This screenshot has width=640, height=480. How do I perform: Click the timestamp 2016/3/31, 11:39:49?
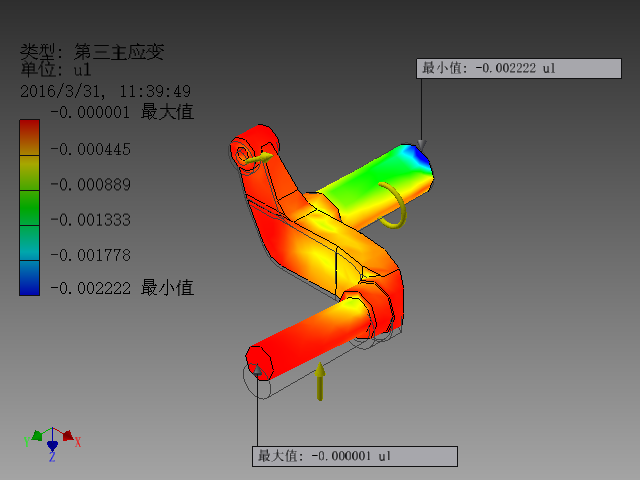(x=105, y=91)
